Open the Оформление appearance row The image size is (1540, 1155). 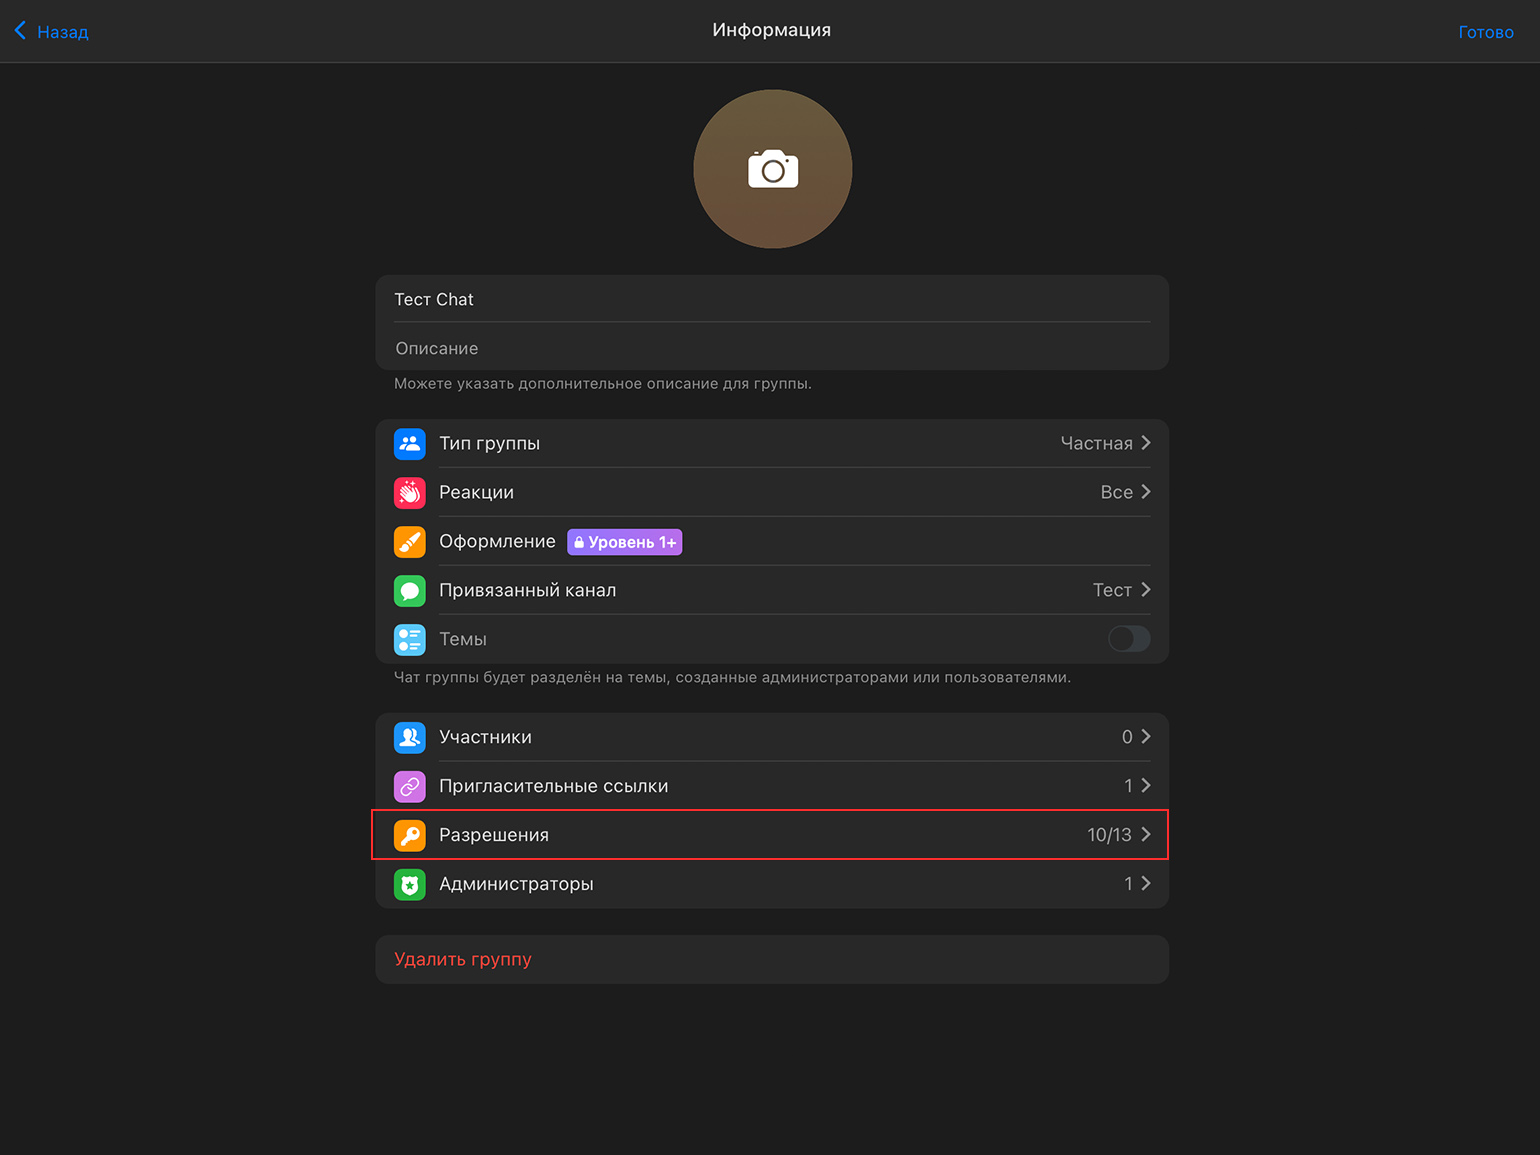pyautogui.click(x=772, y=541)
